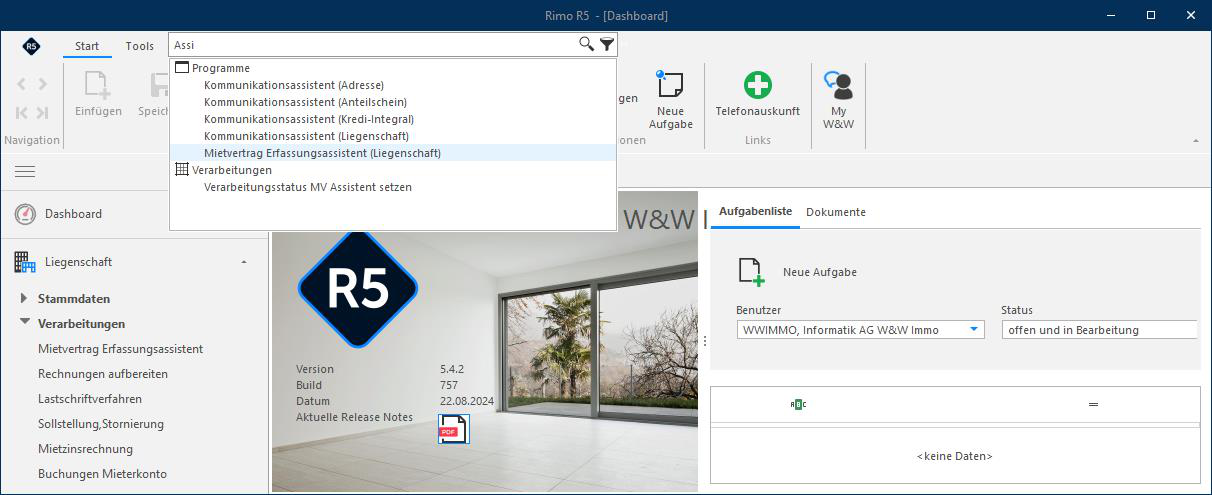Click the Aktuelle Release Notes label
The image size is (1212, 495).
pos(354,417)
